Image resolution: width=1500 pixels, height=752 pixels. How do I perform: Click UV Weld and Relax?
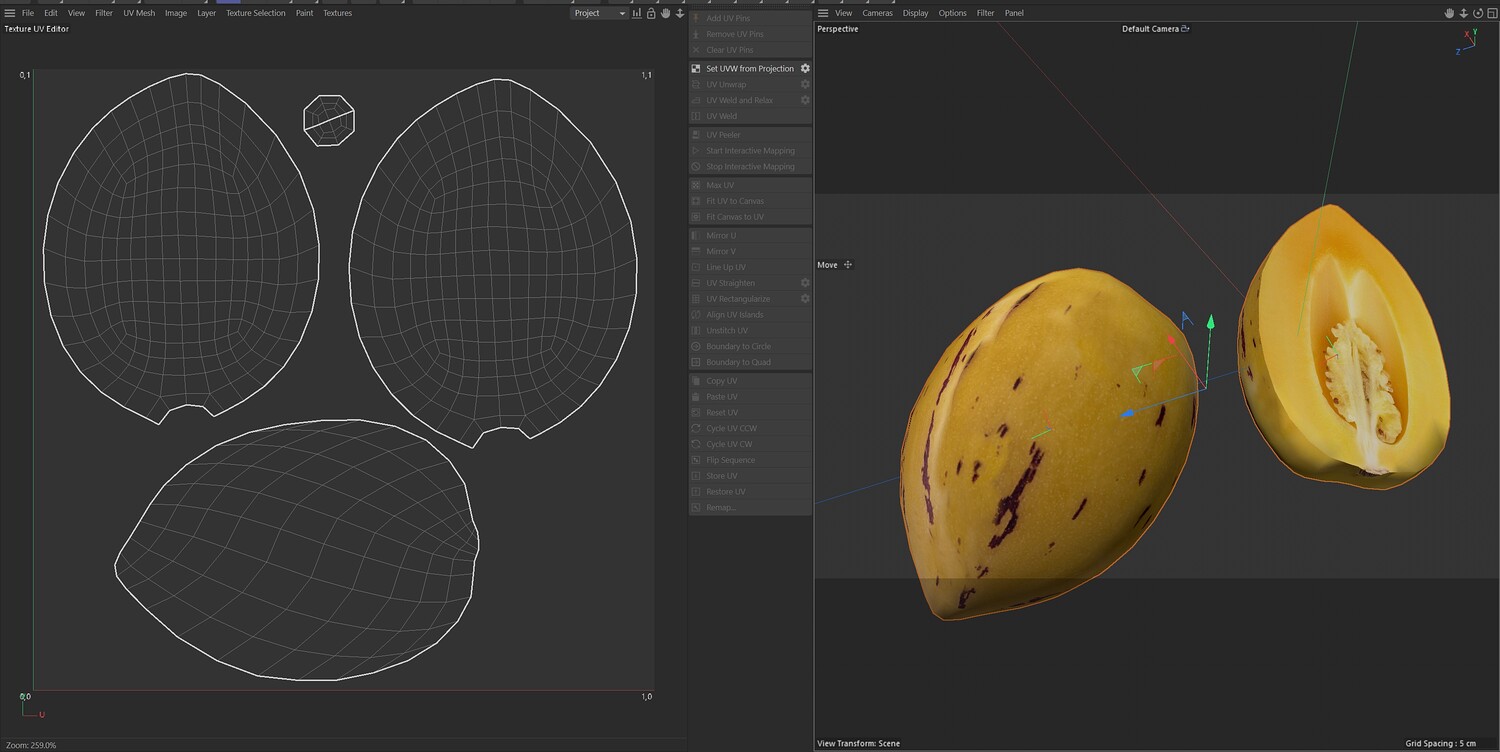coord(750,100)
